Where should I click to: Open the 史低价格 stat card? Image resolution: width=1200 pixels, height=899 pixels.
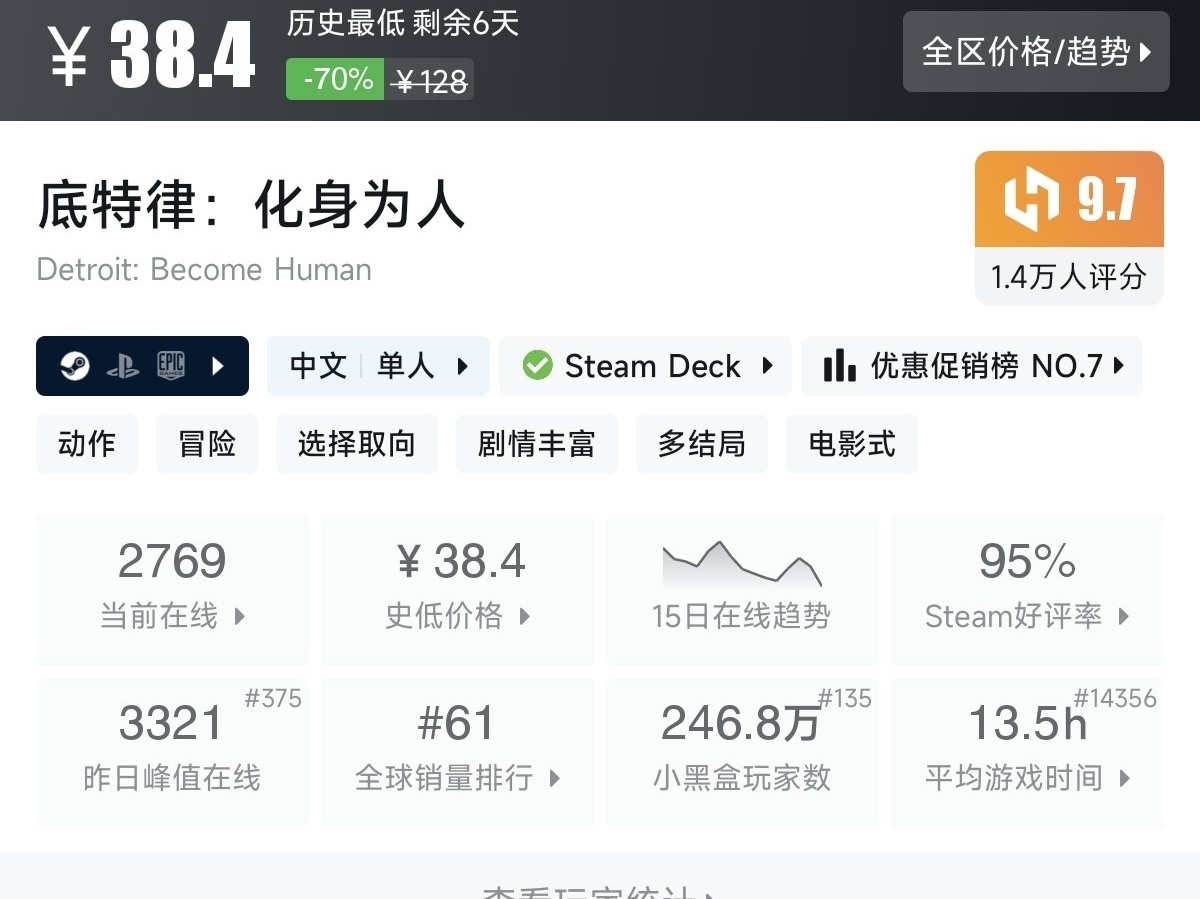tap(458, 591)
